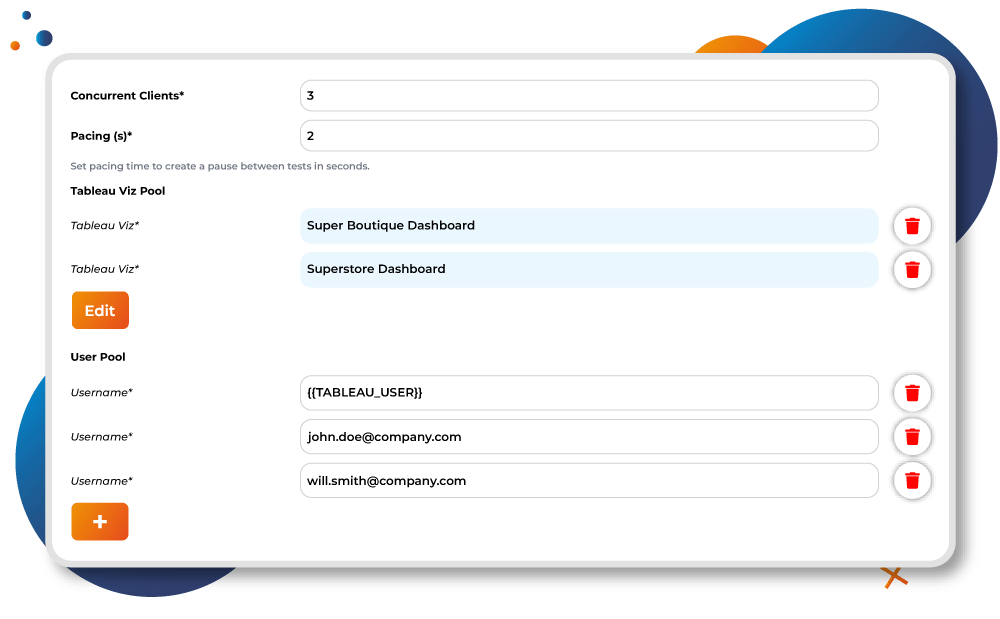This screenshot has height=619, width=1000.
Task: Remove the {{TABLEAU_USER}} username entry
Action: 912,393
